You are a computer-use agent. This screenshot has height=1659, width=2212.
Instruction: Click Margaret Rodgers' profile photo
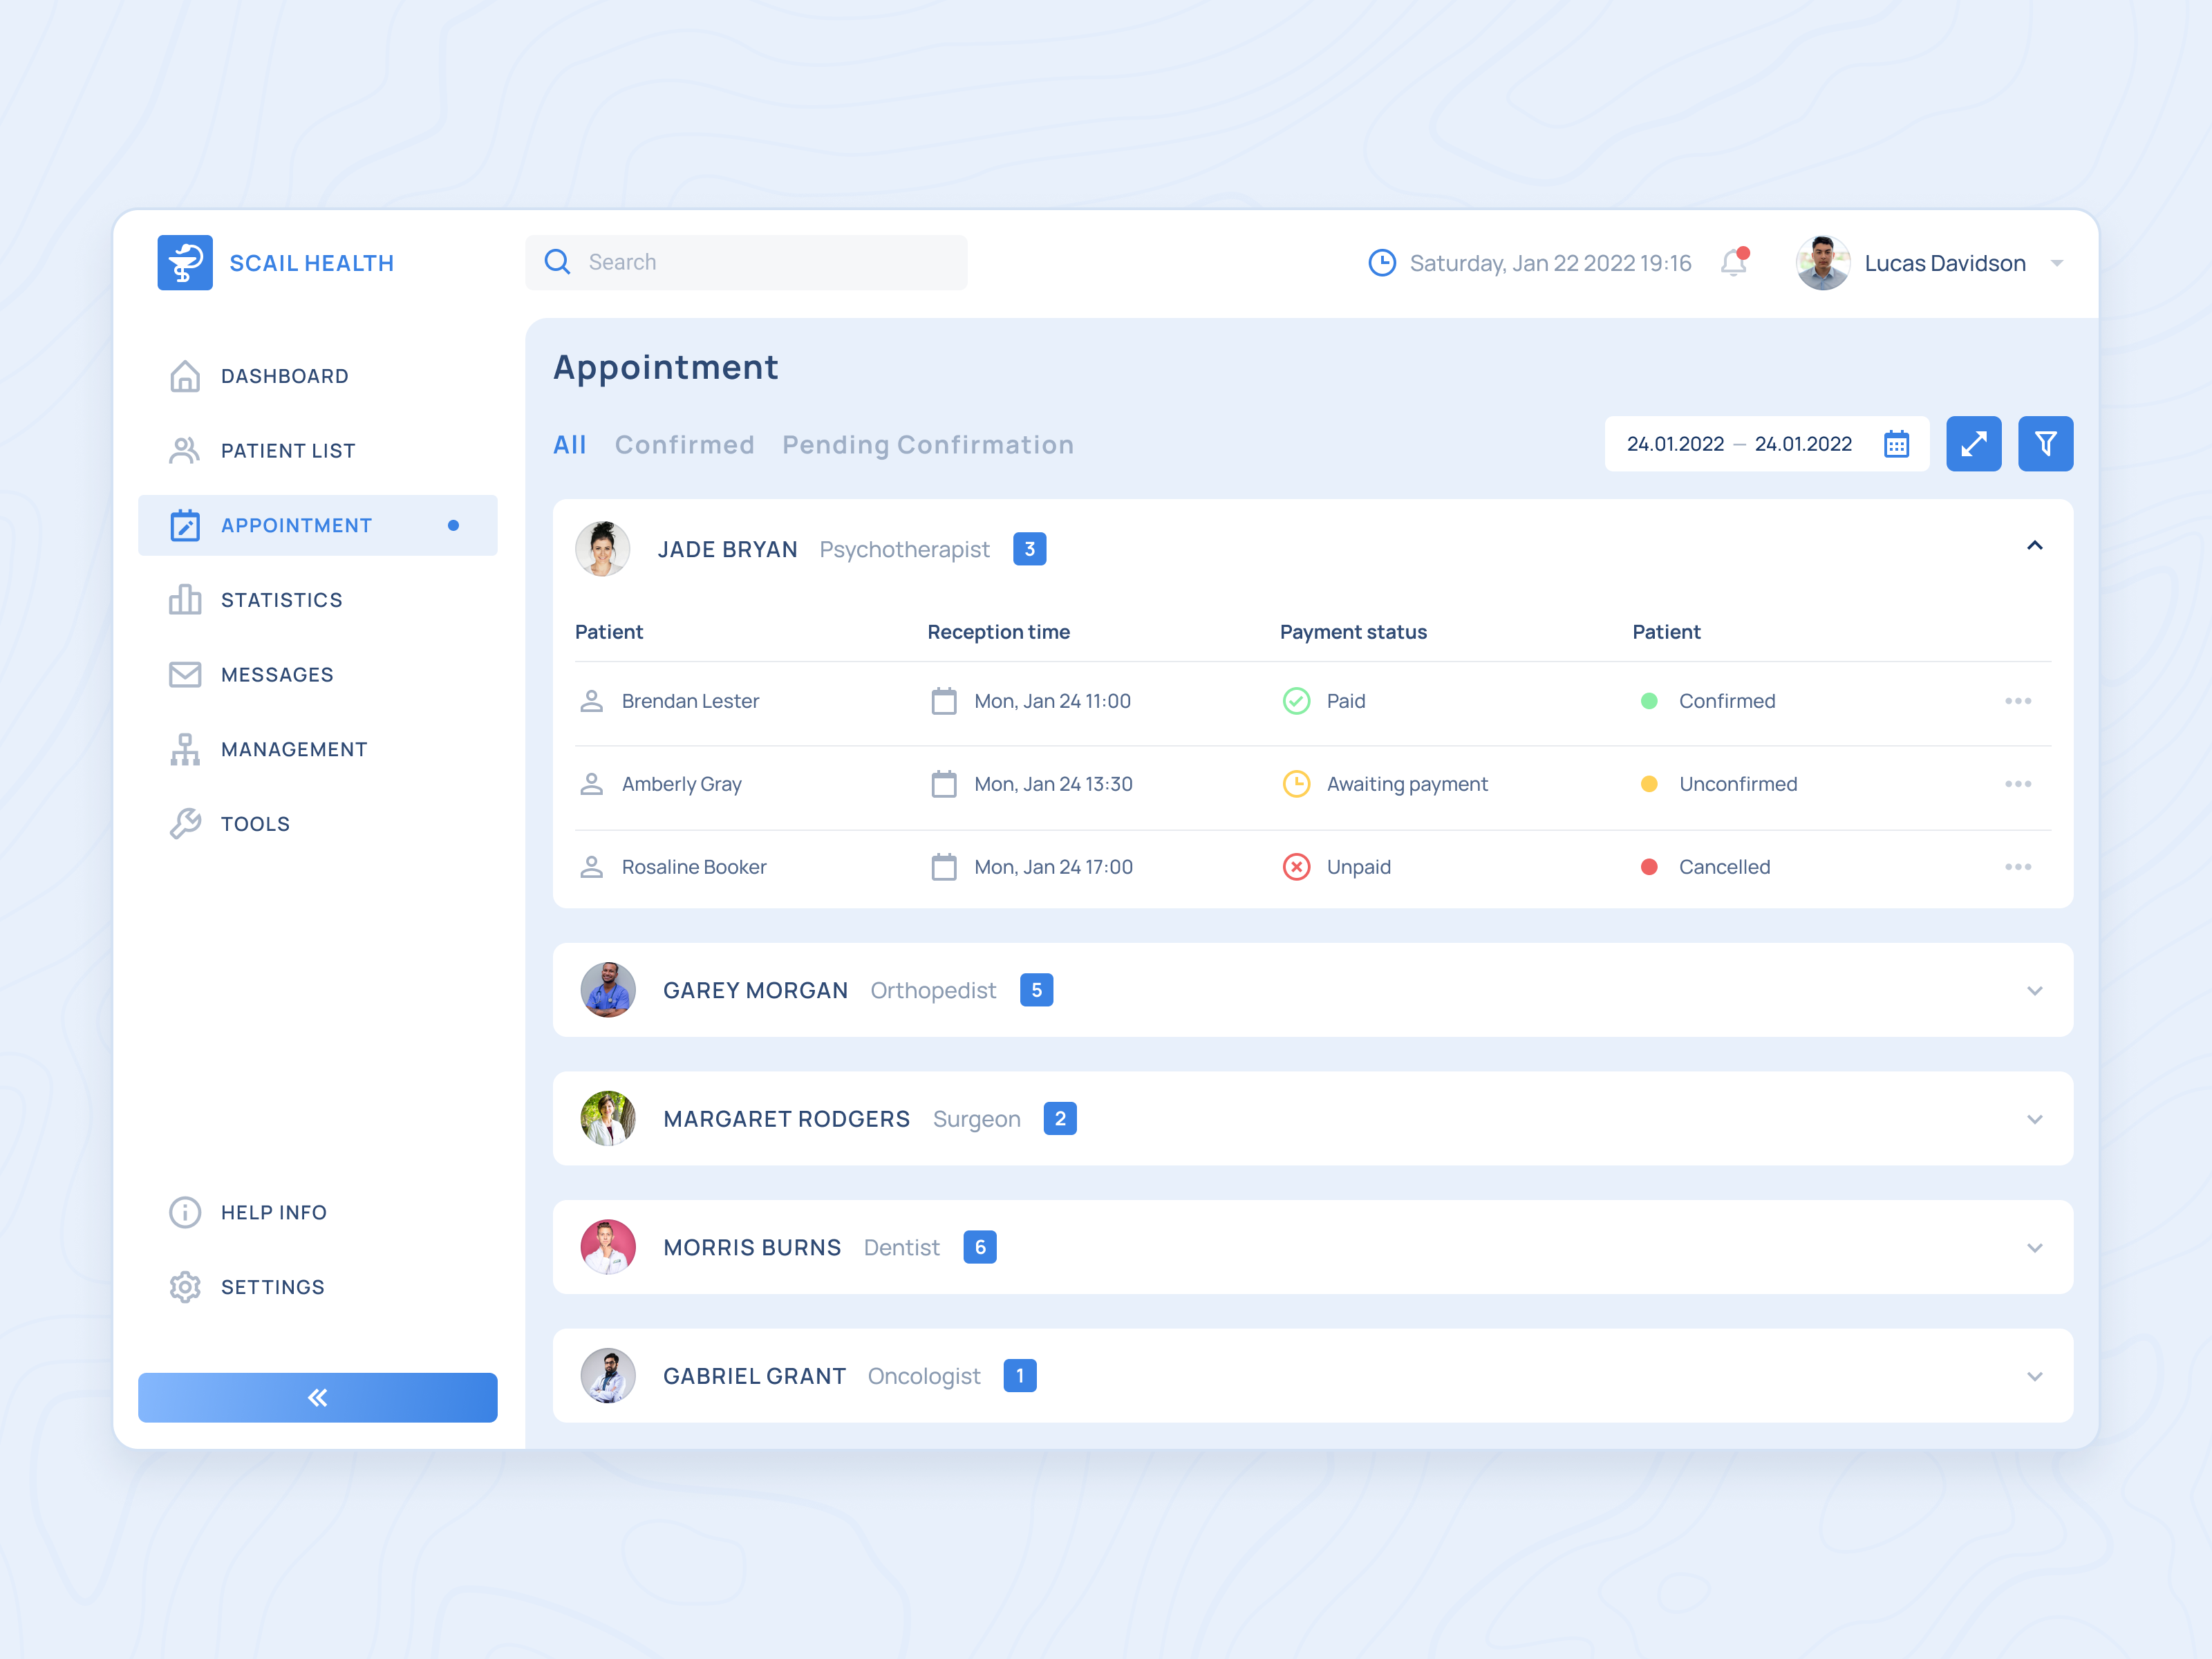[608, 1118]
